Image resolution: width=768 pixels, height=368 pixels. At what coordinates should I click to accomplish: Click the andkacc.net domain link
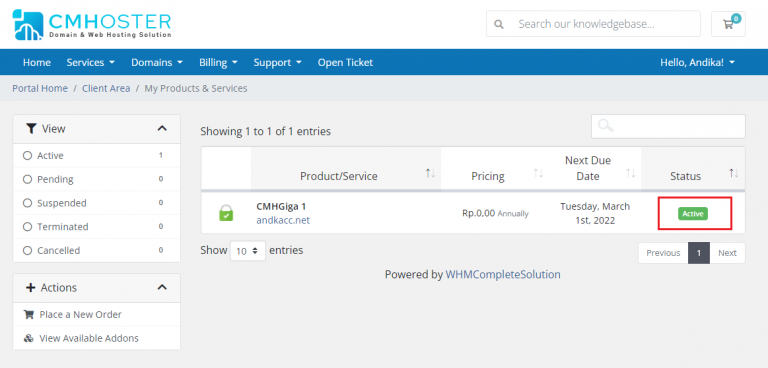[x=283, y=220]
